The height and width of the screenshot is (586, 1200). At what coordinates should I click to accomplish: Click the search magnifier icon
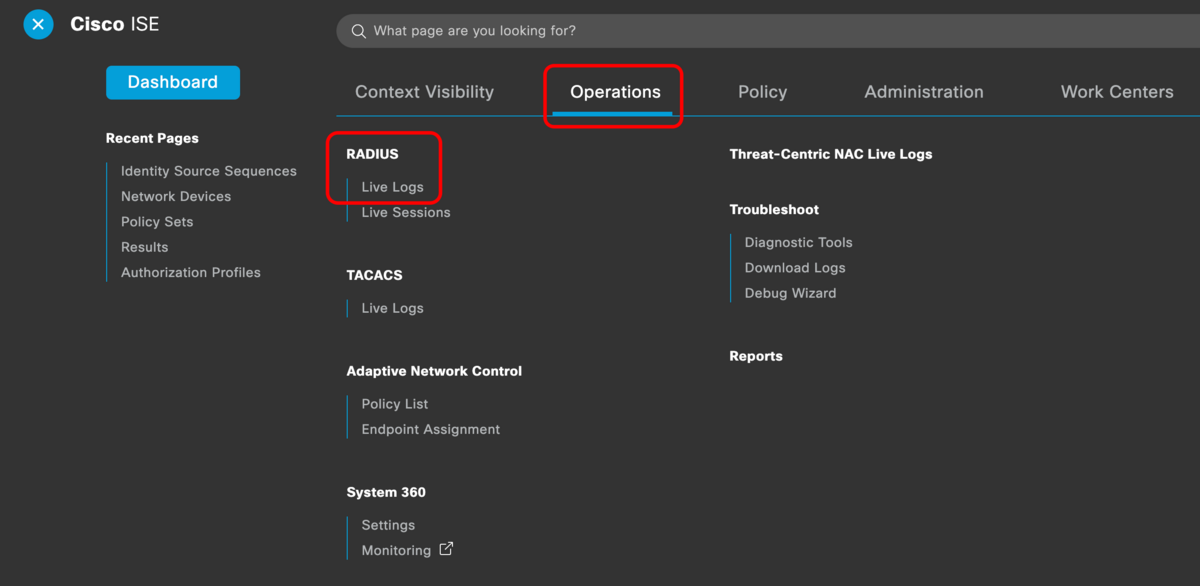(x=358, y=31)
